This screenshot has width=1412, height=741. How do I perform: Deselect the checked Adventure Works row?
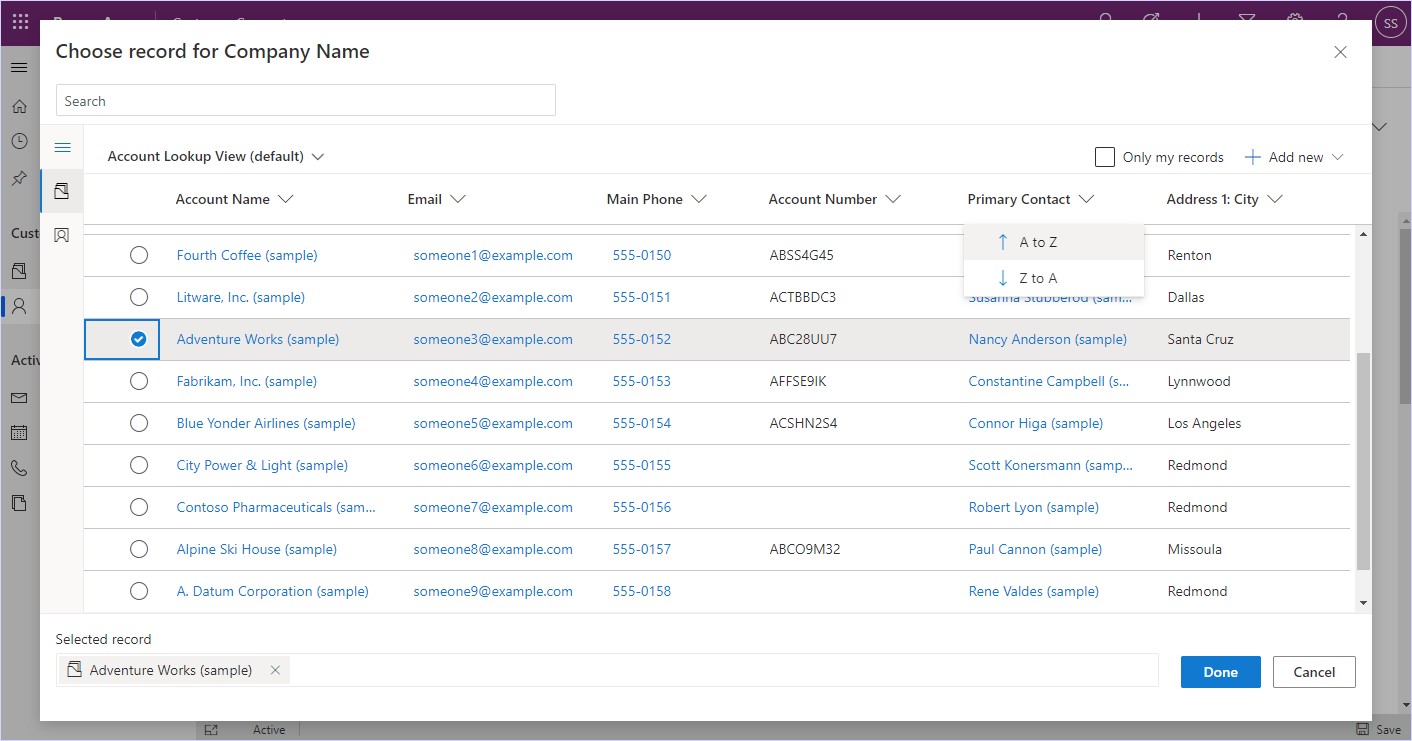[139, 339]
